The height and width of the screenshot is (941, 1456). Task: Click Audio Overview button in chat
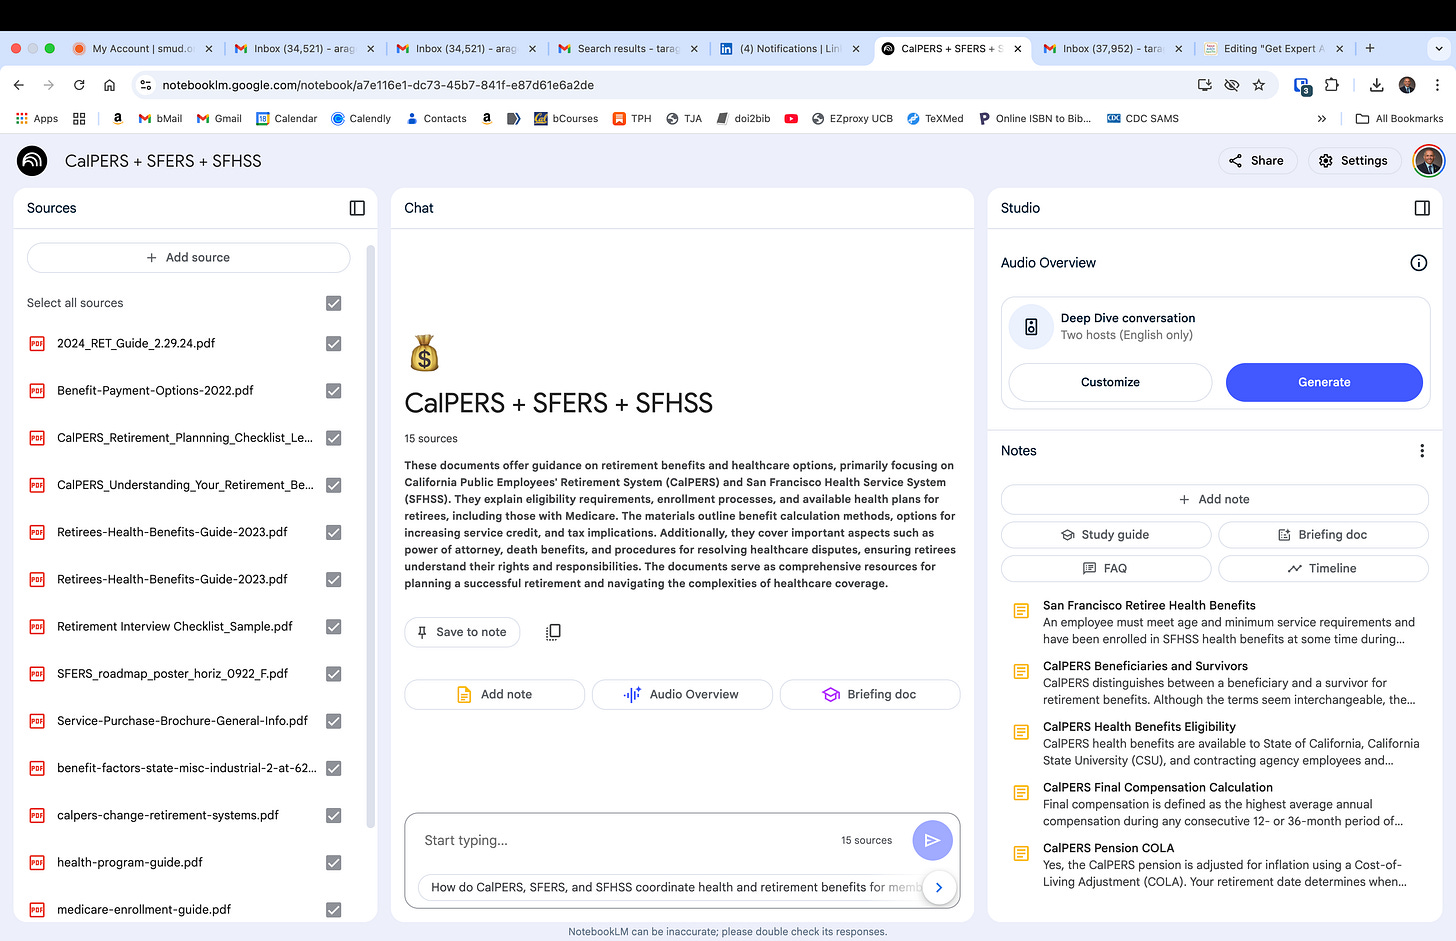click(x=682, y=694)
